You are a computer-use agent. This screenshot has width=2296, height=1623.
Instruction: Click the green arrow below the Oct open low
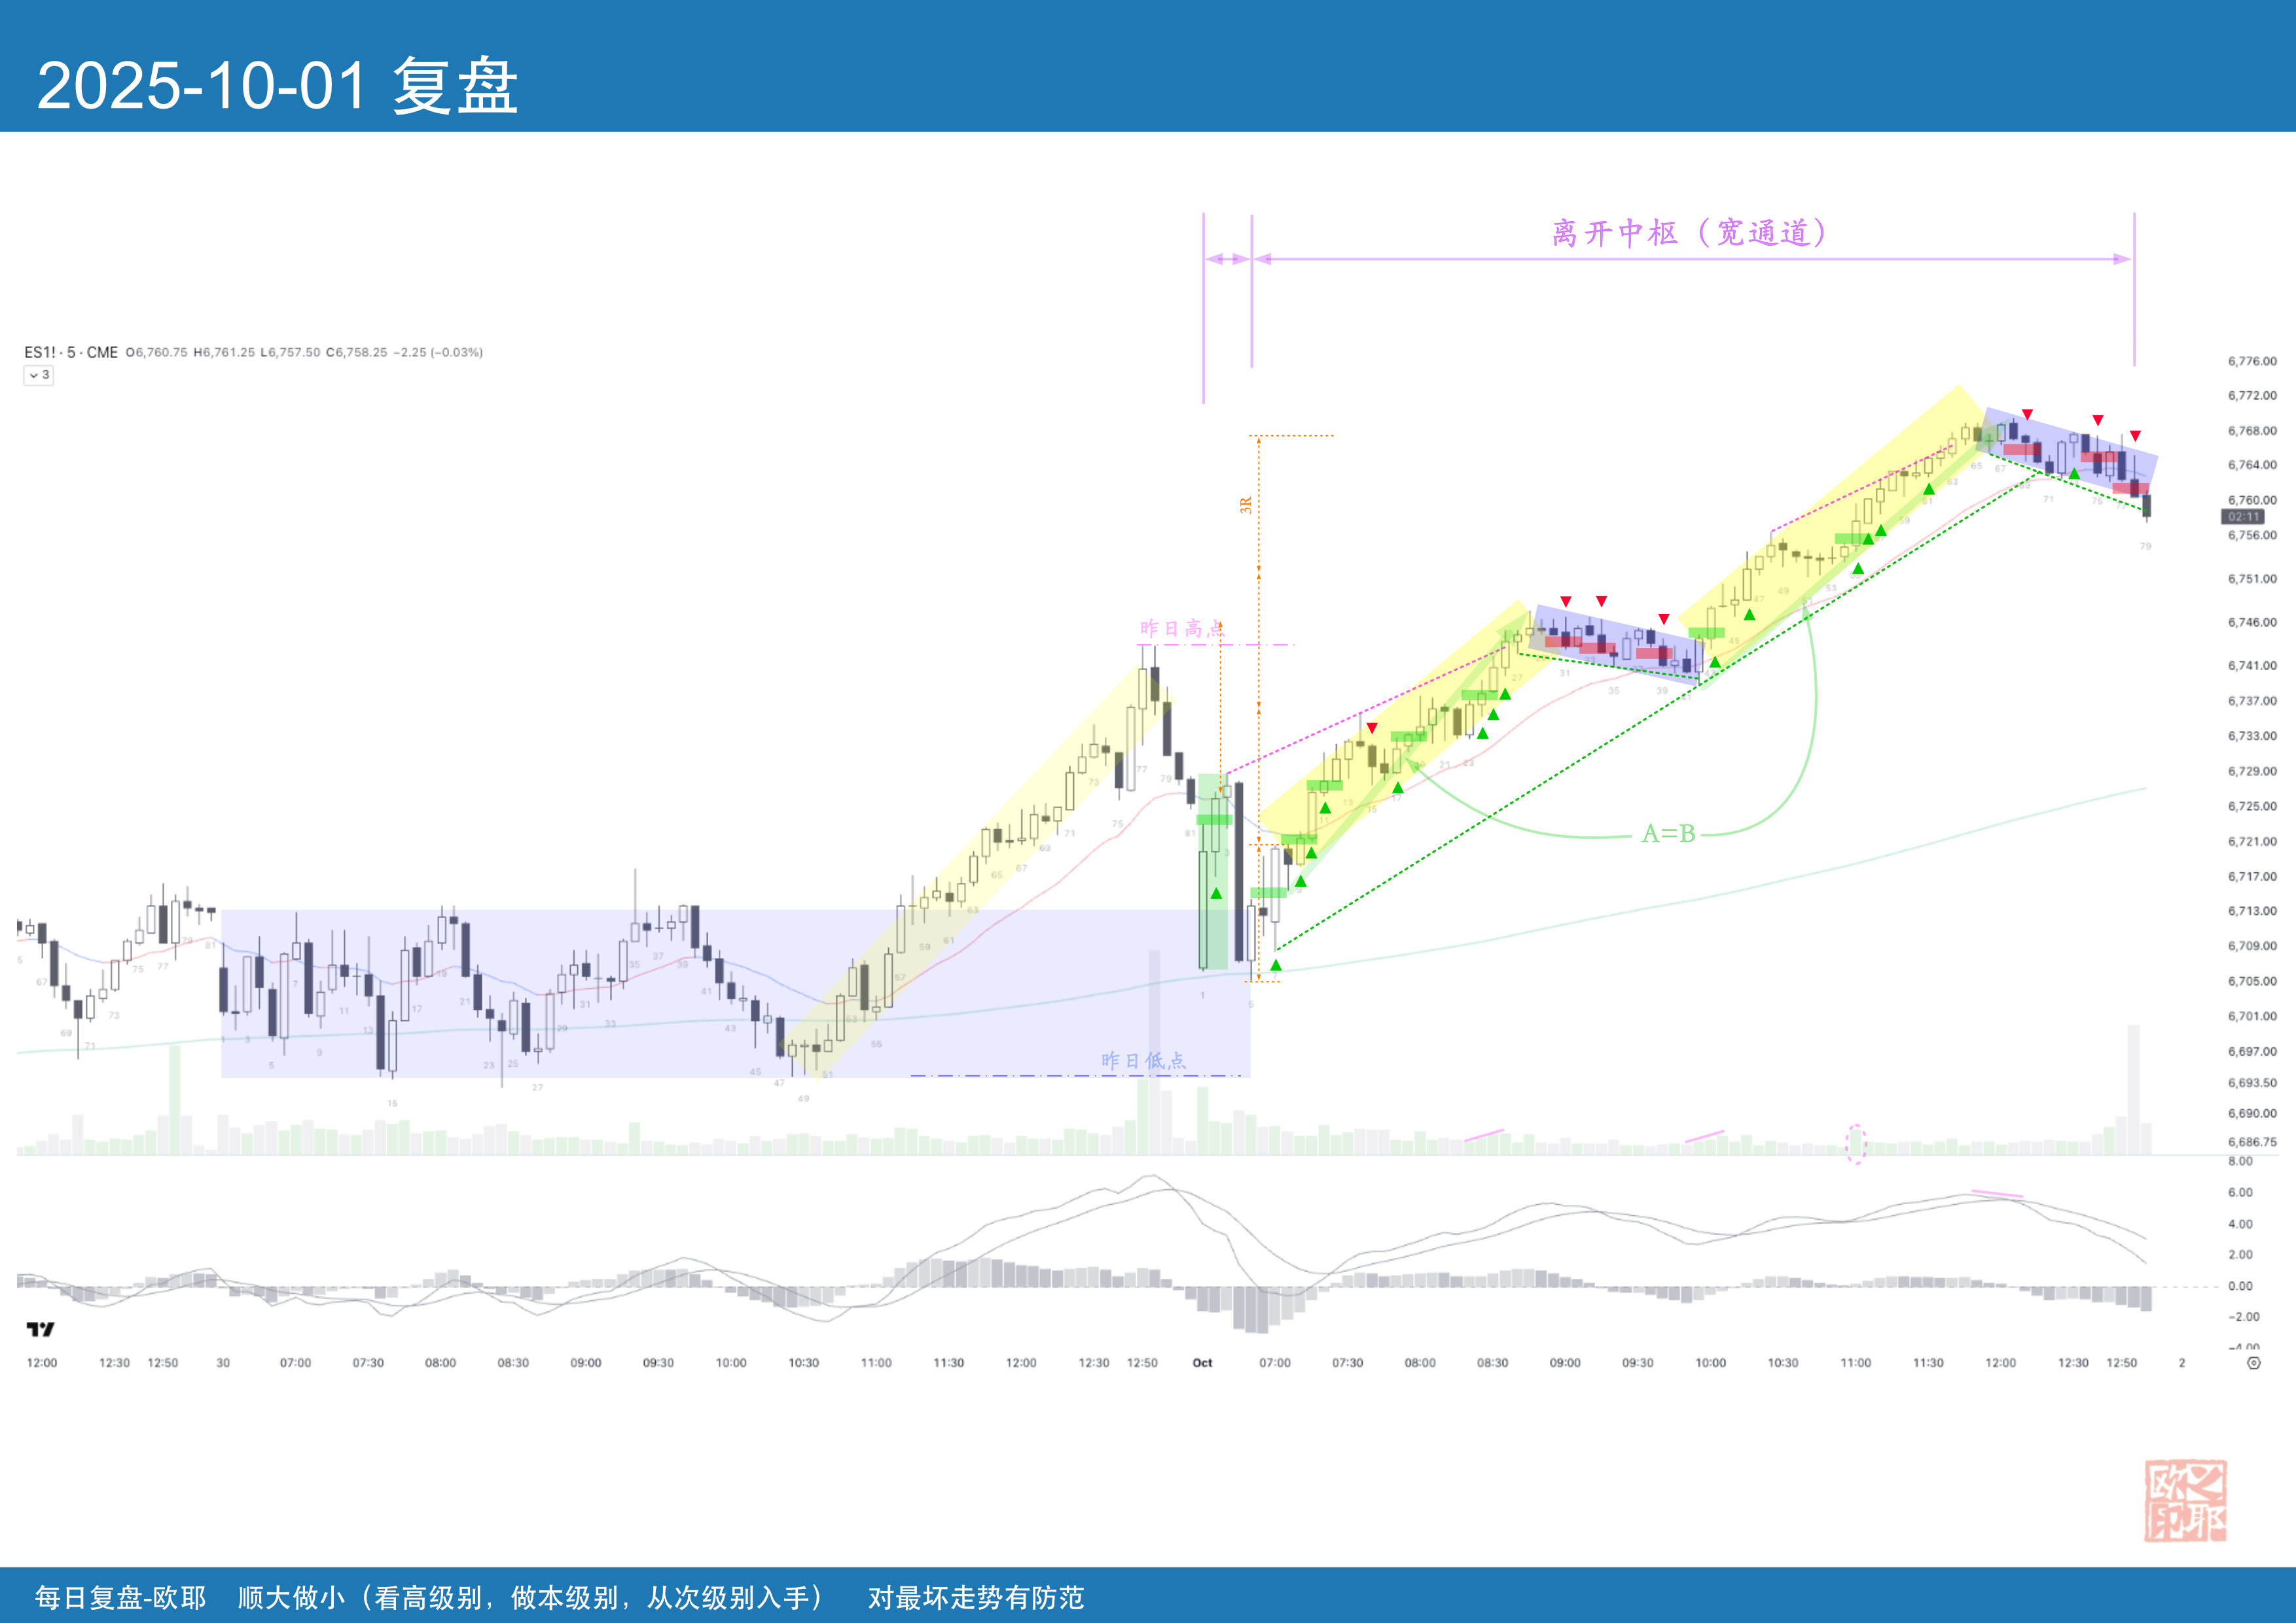1276,965
